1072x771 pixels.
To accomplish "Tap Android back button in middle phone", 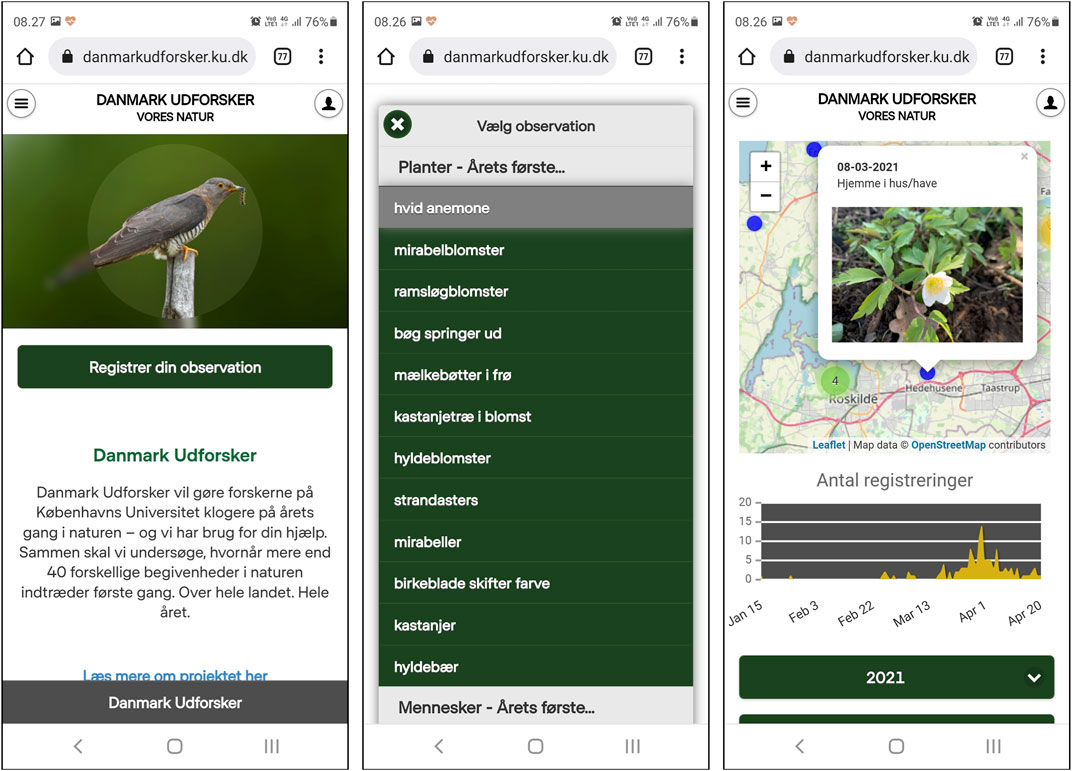I will tap(440, 746).
